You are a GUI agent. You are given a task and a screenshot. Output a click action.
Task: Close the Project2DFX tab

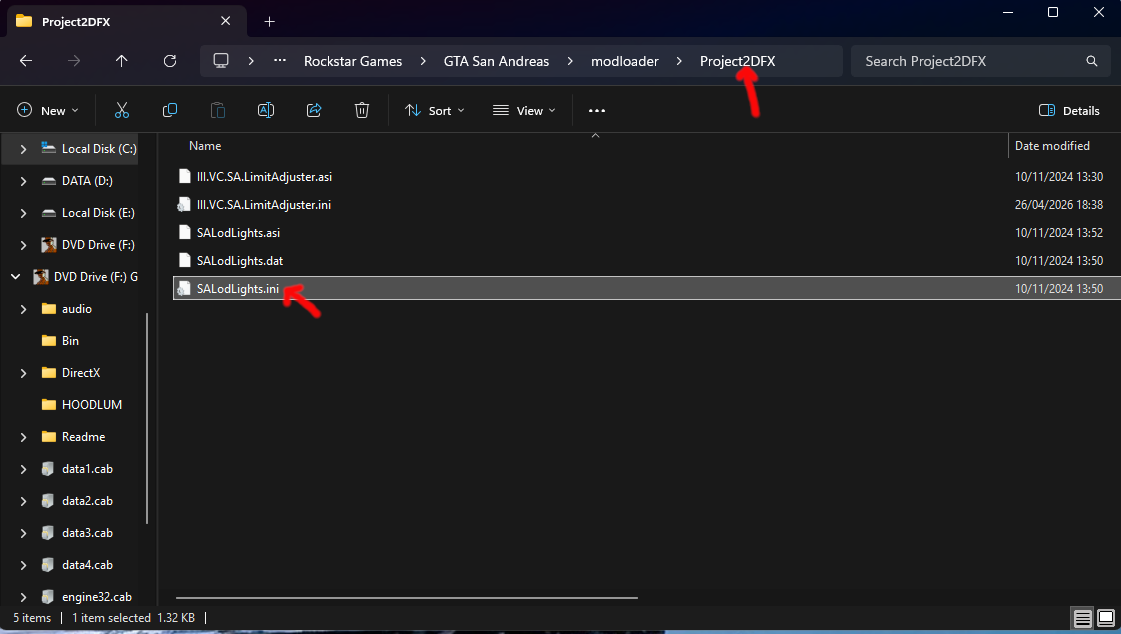tap(225, 21)
